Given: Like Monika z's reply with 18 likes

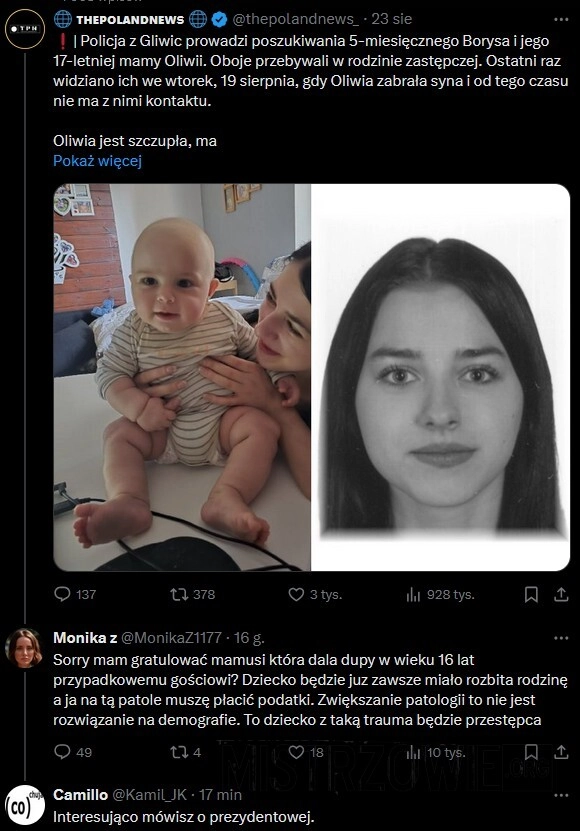Looking at the screenshot, I should 305,752.
